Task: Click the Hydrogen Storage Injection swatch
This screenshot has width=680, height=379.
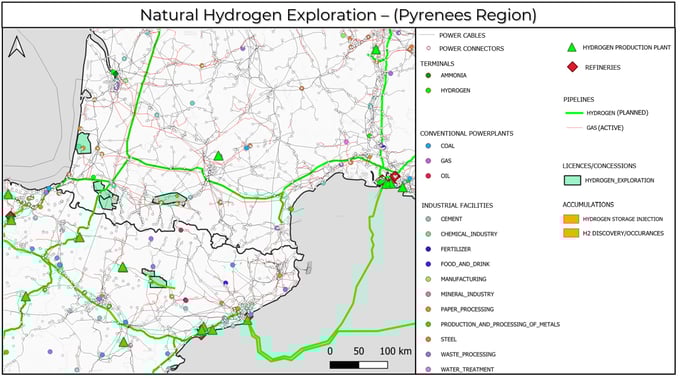Action: coord(571,219)
